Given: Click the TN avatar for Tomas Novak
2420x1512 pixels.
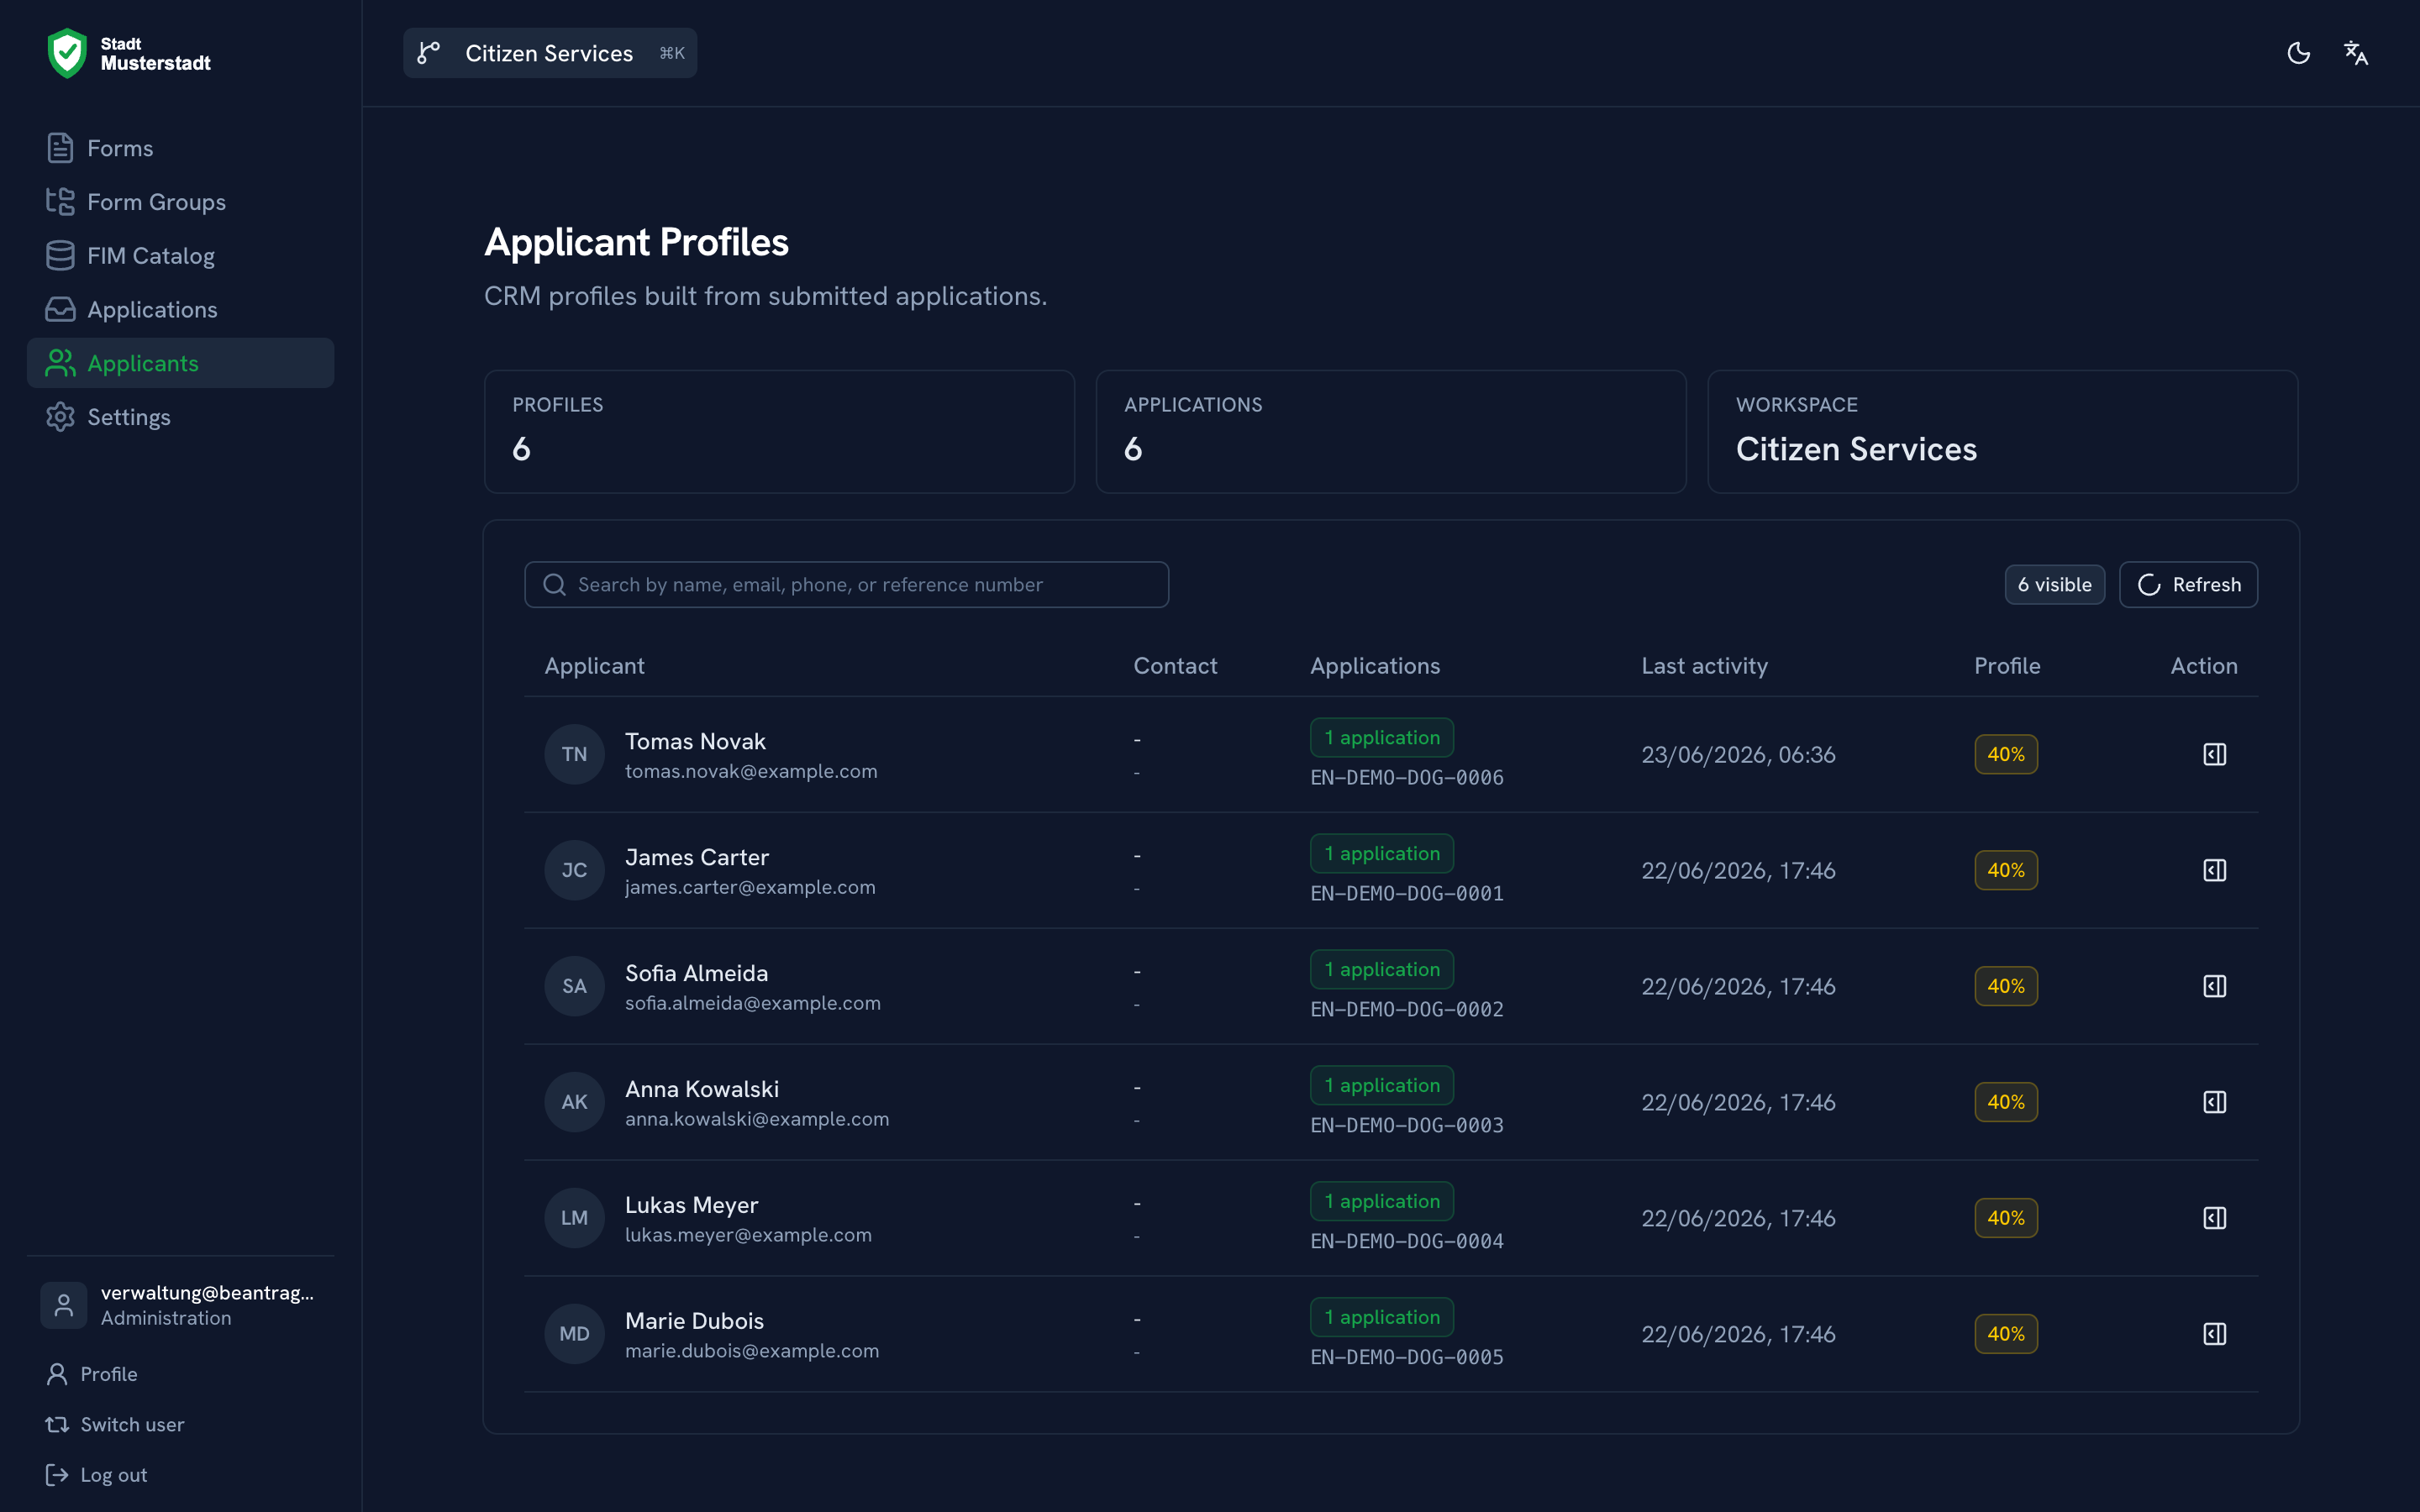Looking at the screenshot, I should (x=574, y=754).
